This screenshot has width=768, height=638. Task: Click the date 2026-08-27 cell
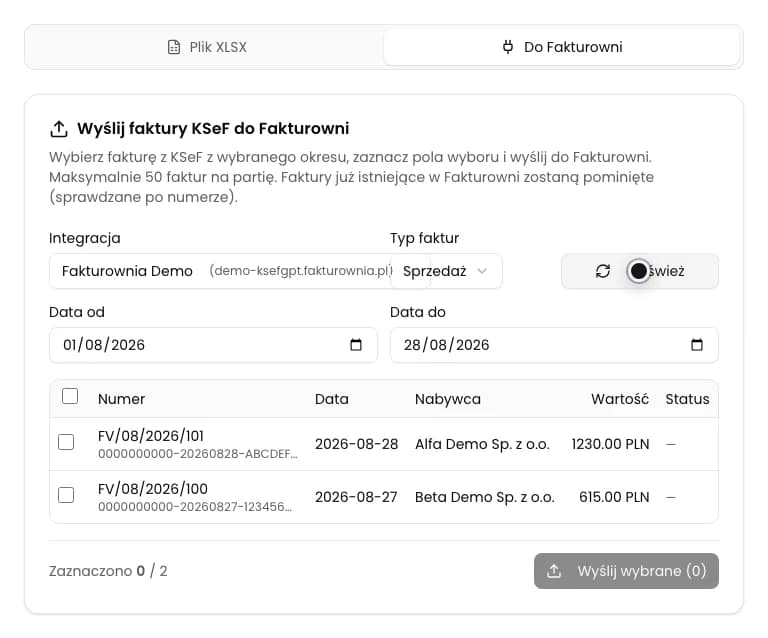(356, 497)
